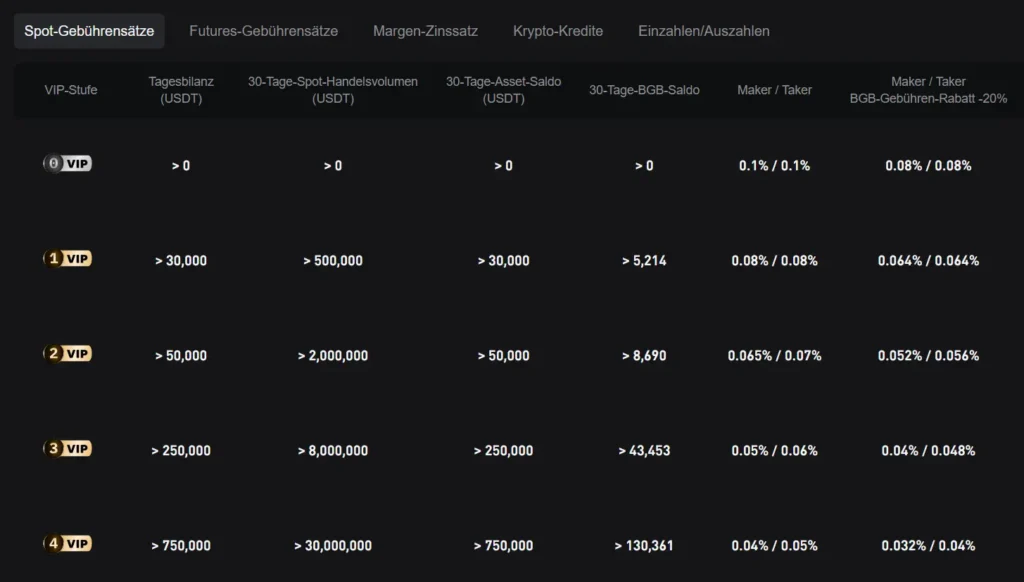Go to the Krypto-Kredite tab

point(558,31)
